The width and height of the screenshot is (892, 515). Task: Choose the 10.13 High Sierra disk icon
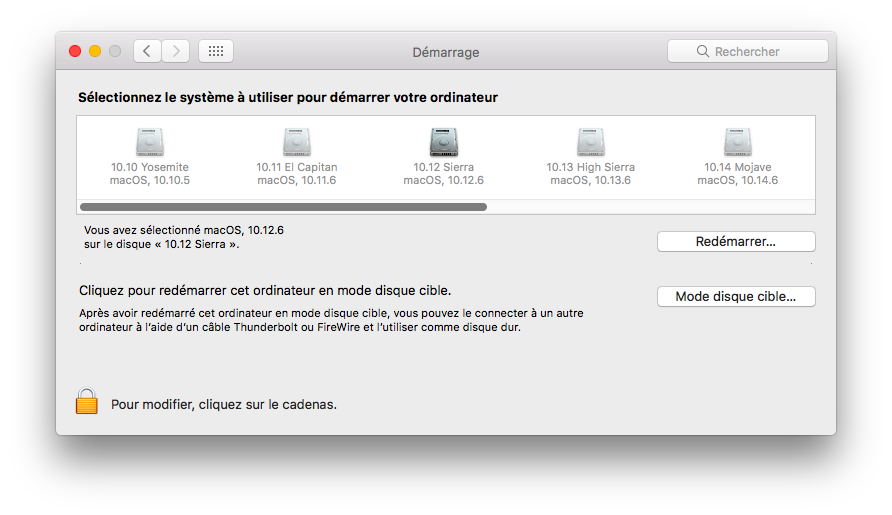click(590, 142)
